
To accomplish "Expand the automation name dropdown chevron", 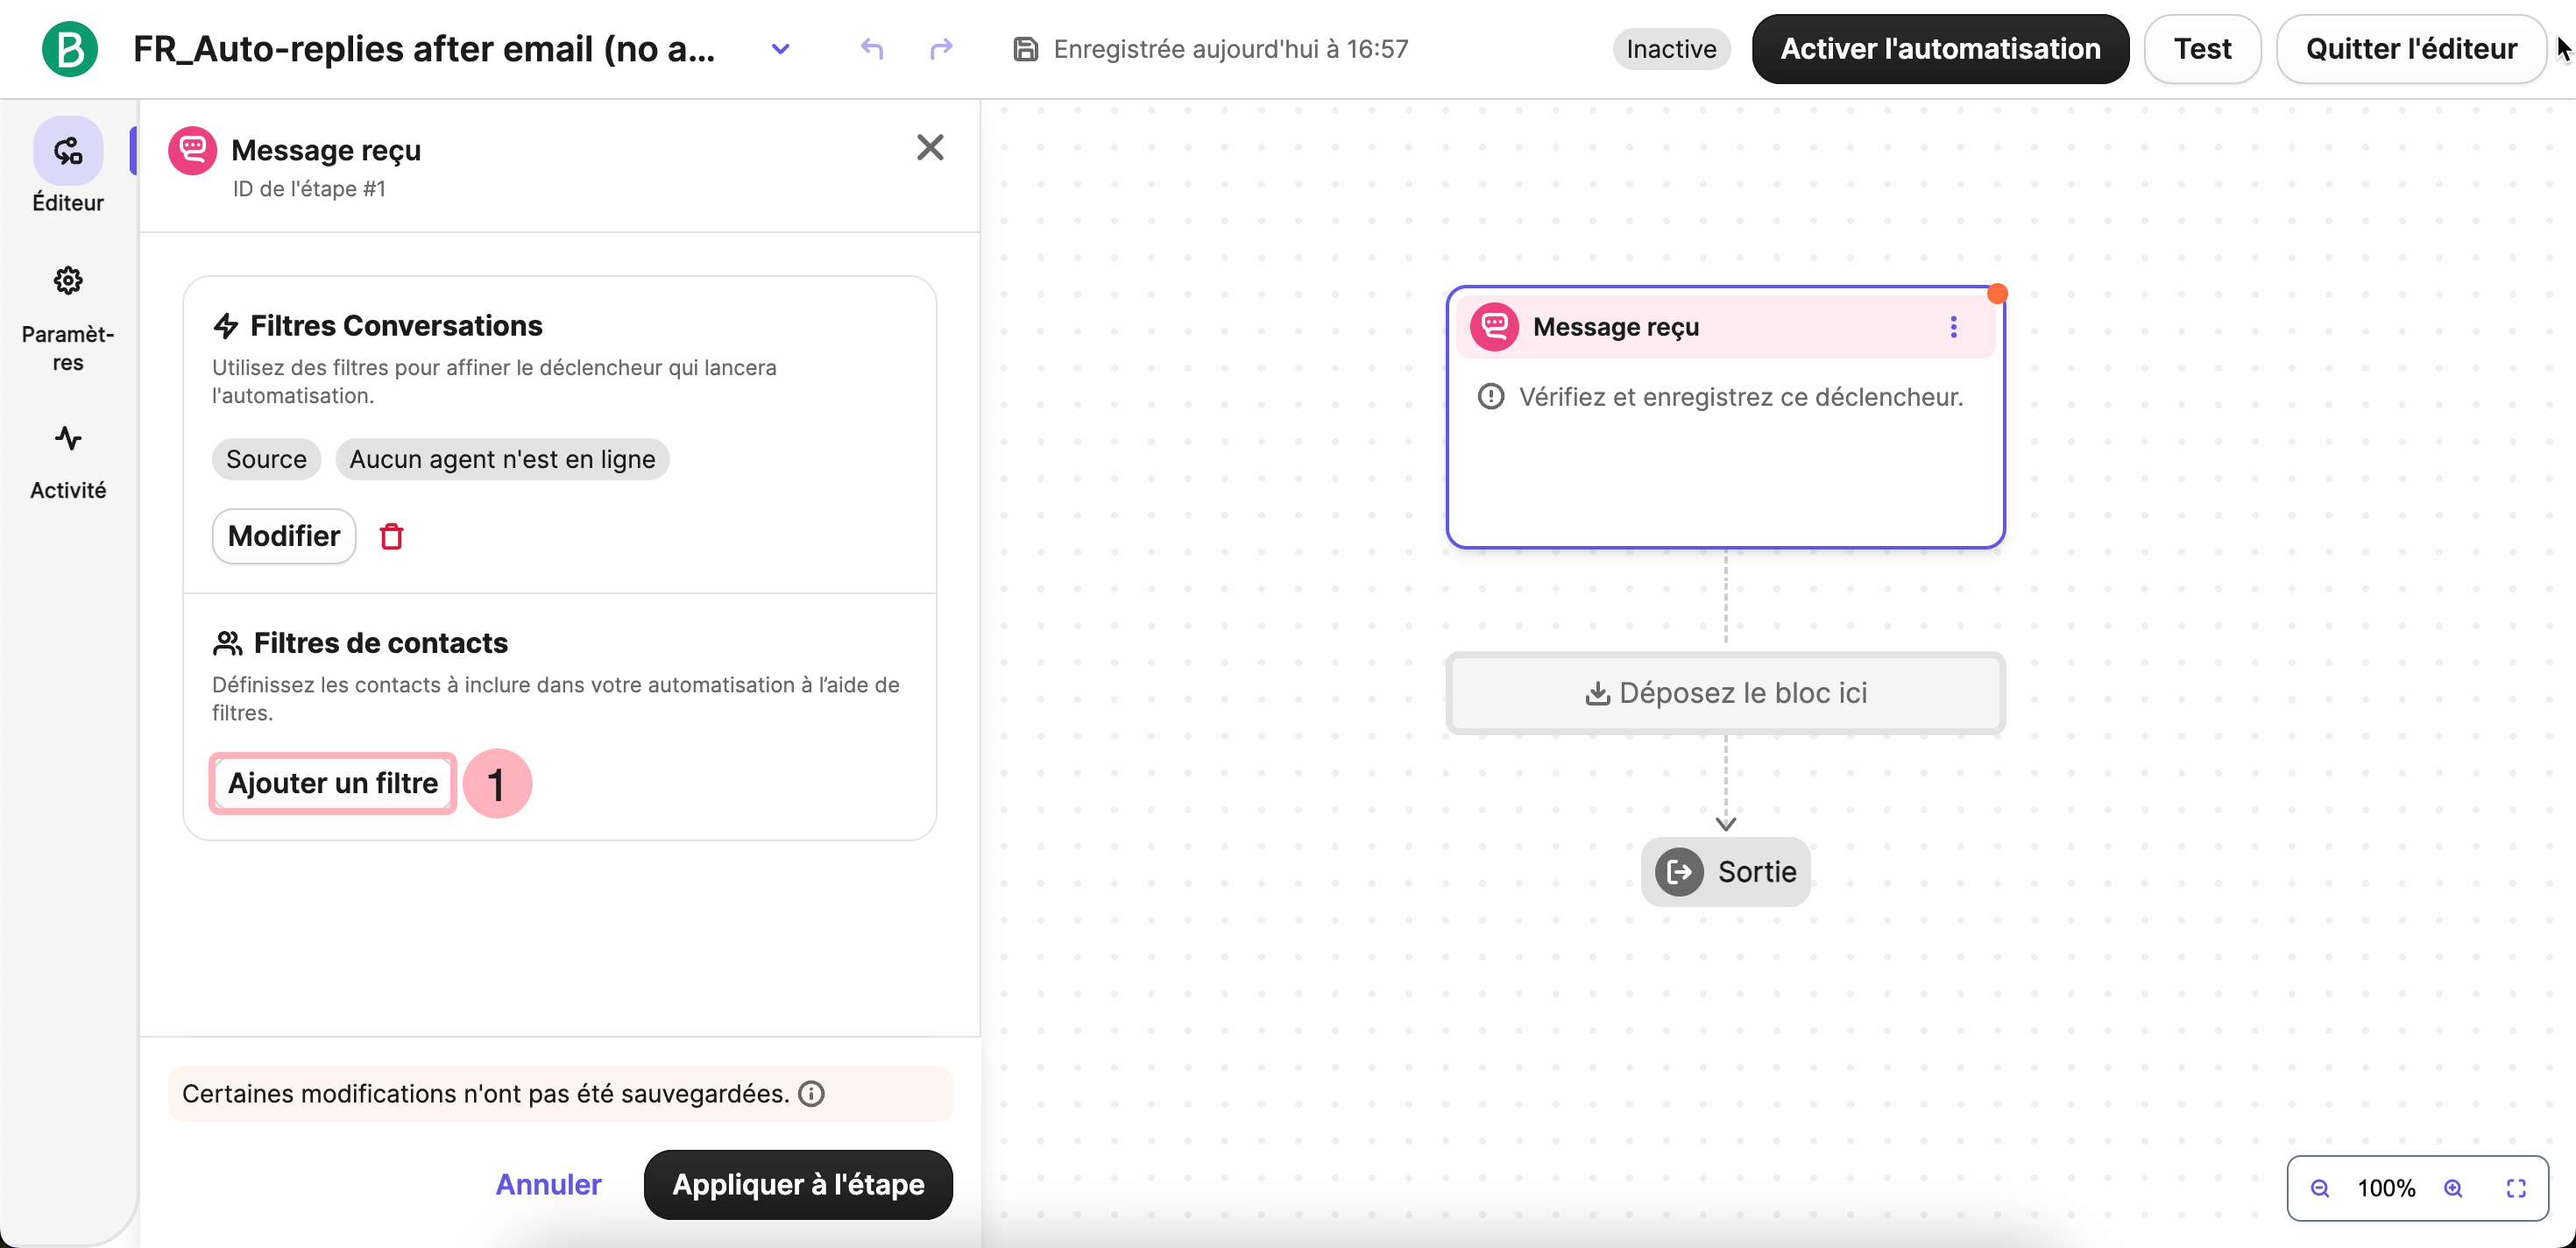I will [x=781, y=49].
